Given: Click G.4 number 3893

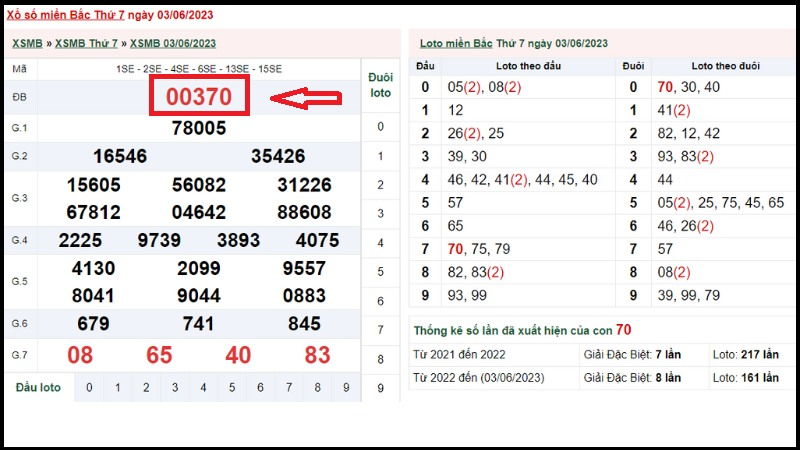Looking at the screenshot, I should pyautogui.click(x=239, y=240).
